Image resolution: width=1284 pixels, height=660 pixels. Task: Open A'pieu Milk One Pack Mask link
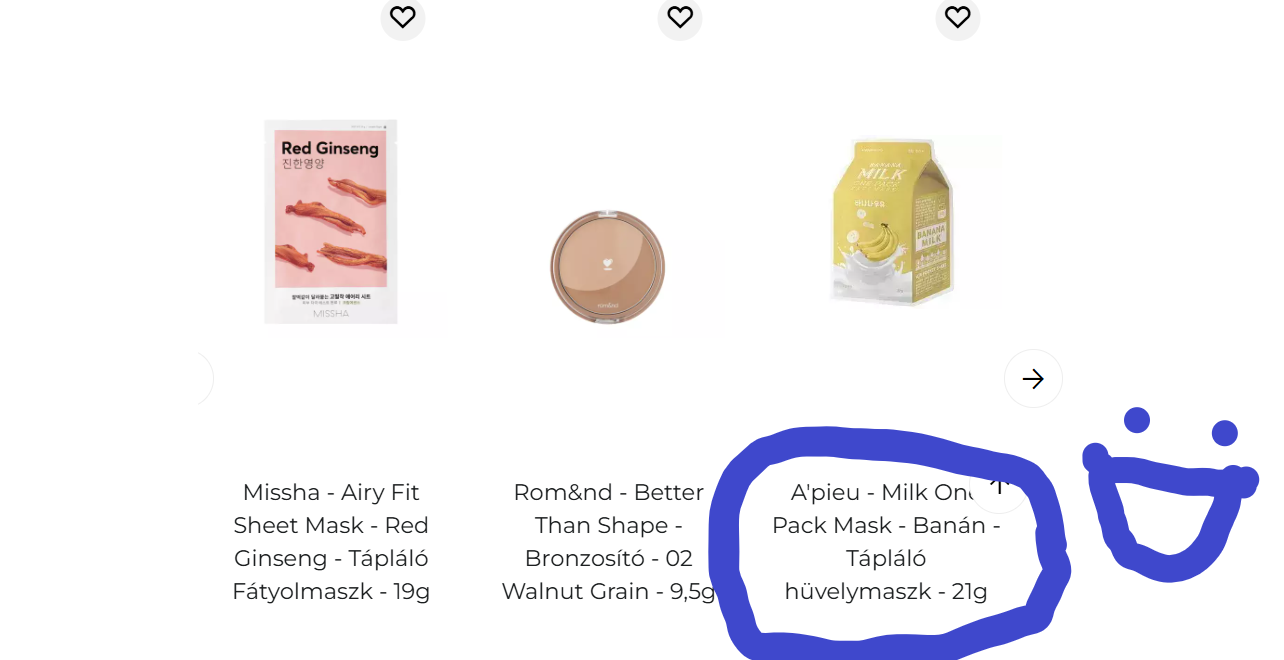click(886, 542)
